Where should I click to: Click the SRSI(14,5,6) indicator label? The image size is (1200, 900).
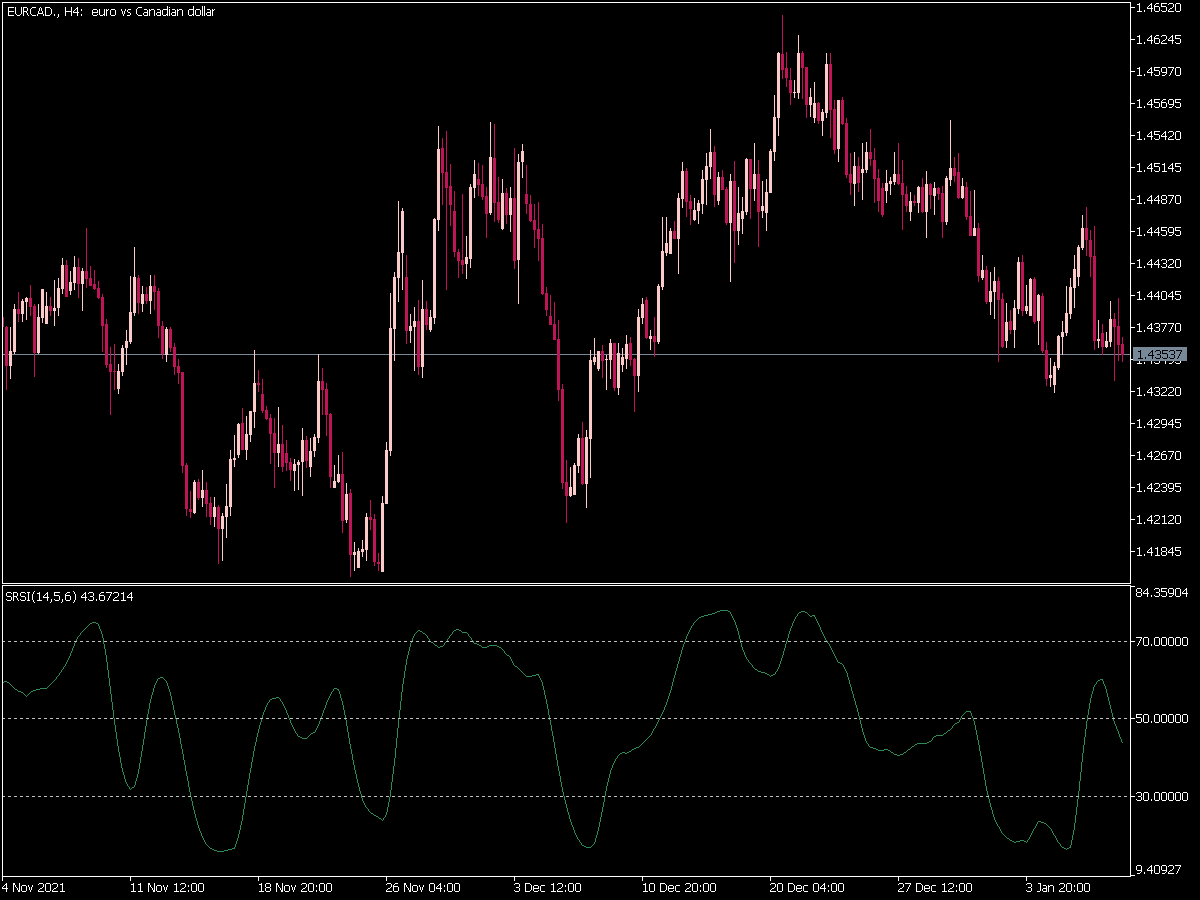coord(69,597)
